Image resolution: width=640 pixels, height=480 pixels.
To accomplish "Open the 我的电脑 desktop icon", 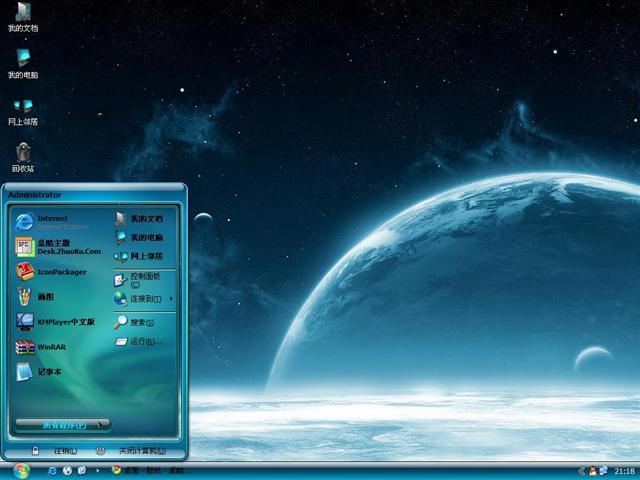I will pyautogui.click(x=23, y=64).
